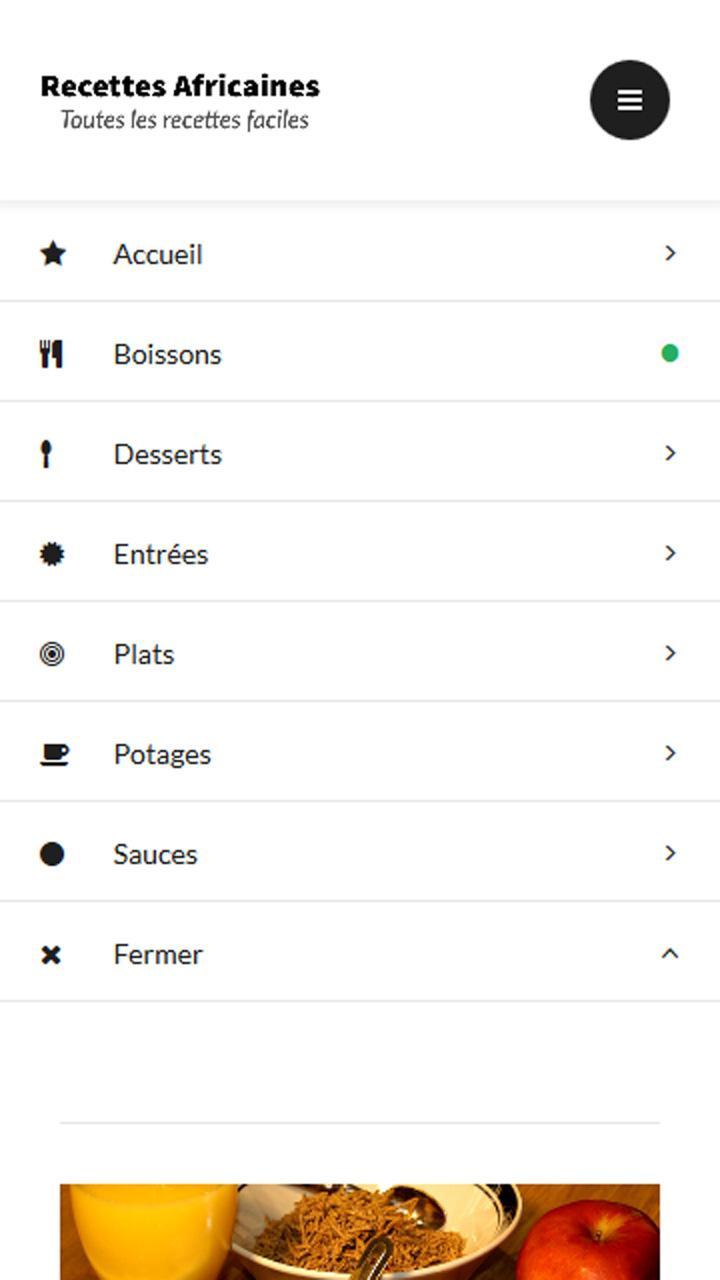Open the breakfast photo thumbnail below the menu
This screenshot has width=720, height=1280.
coord(360,1230)
